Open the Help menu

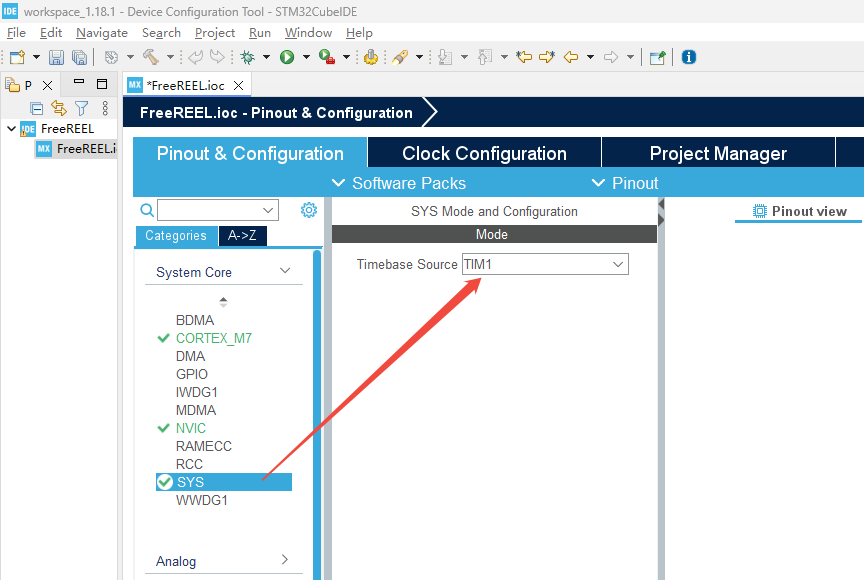click(359, 33)
